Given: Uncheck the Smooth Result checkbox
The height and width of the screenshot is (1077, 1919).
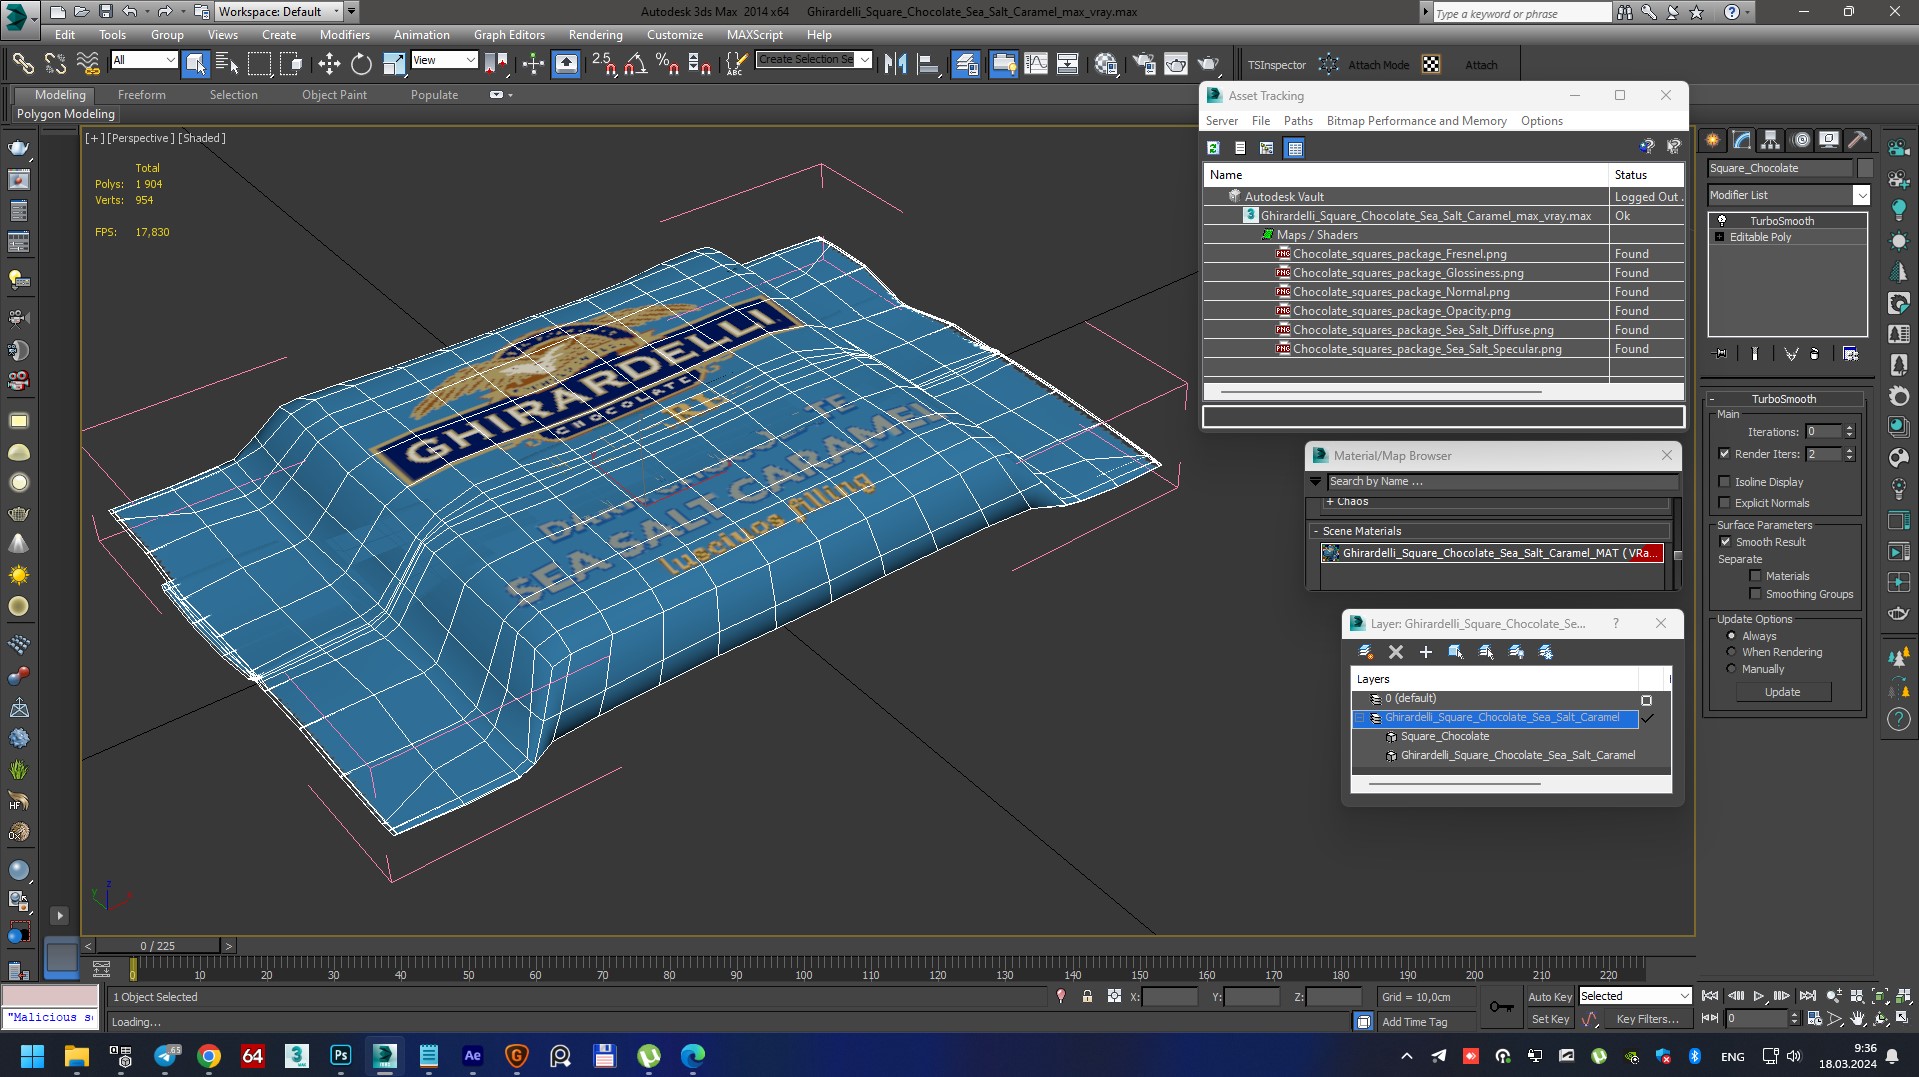Looking at the screenshot, I should point(1724,542).
